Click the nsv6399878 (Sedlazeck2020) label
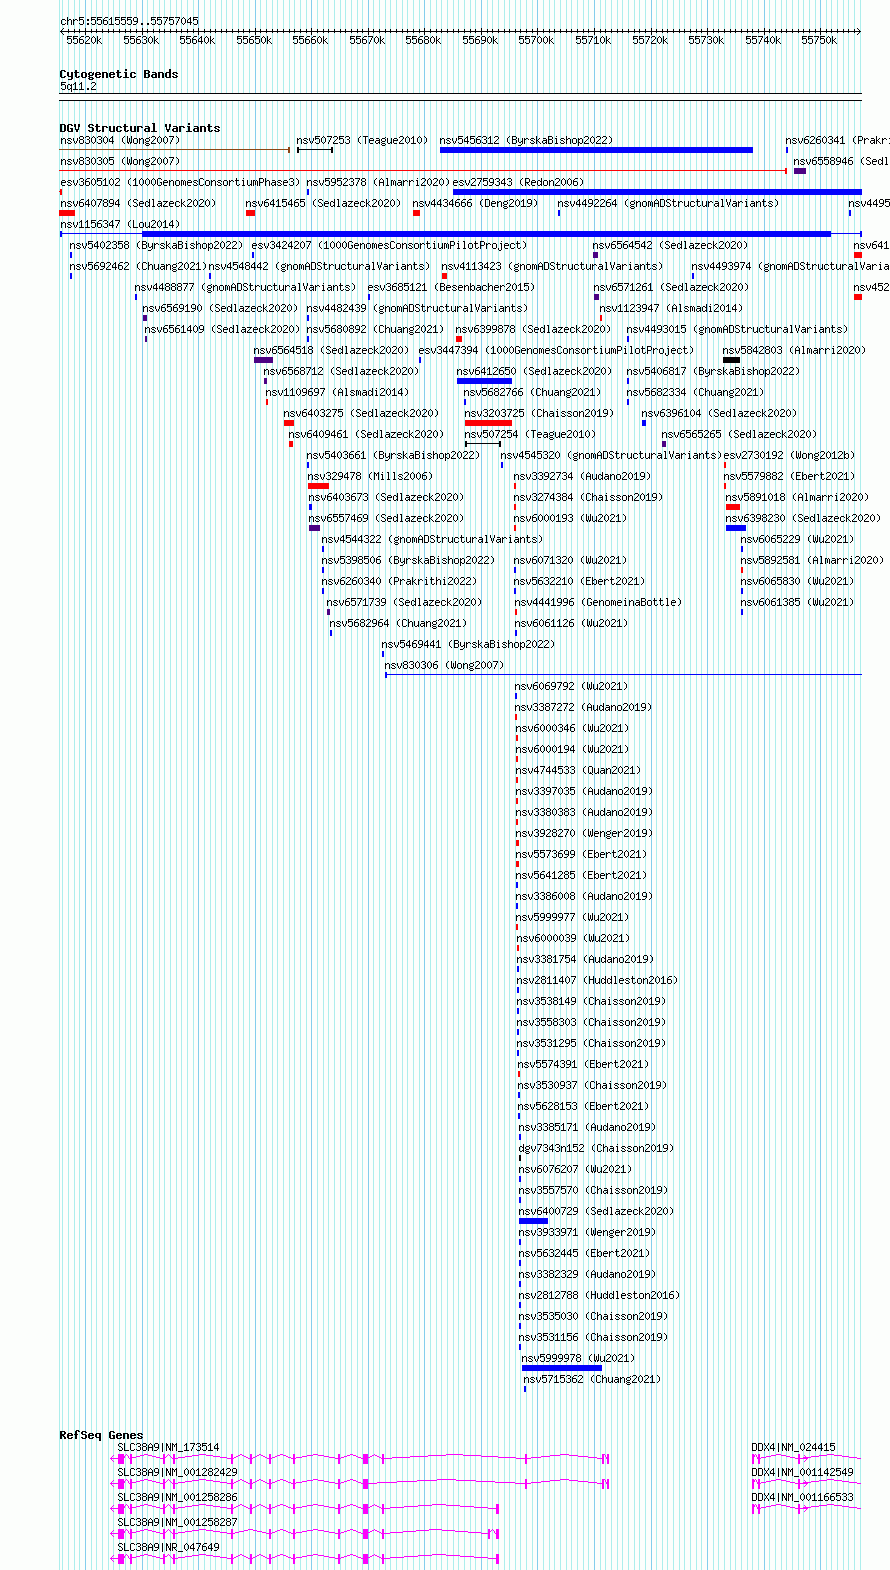Viewport: 890px width, 1570px height. click(533, 329)
